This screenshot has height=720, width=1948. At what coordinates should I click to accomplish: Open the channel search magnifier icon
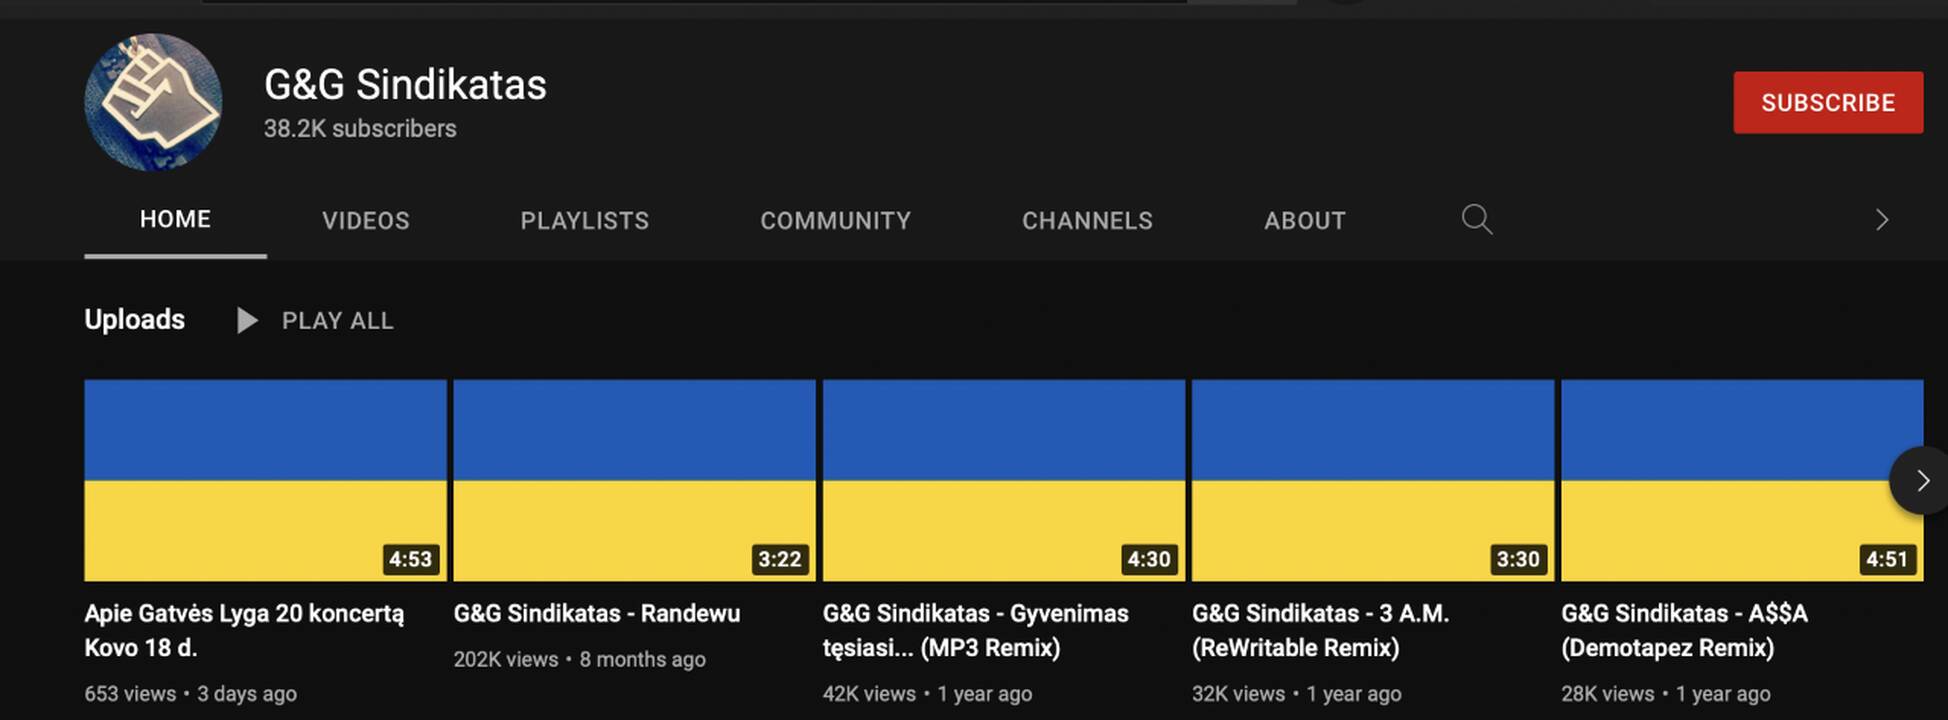click(1477, 219)
